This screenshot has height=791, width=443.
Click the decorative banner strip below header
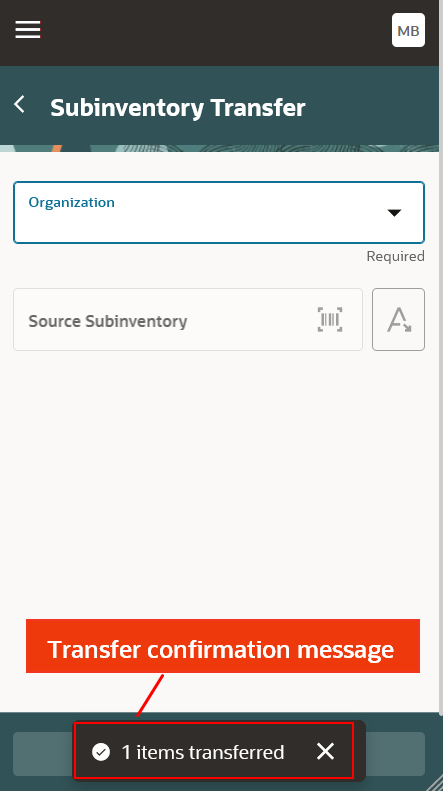[219, 148]
